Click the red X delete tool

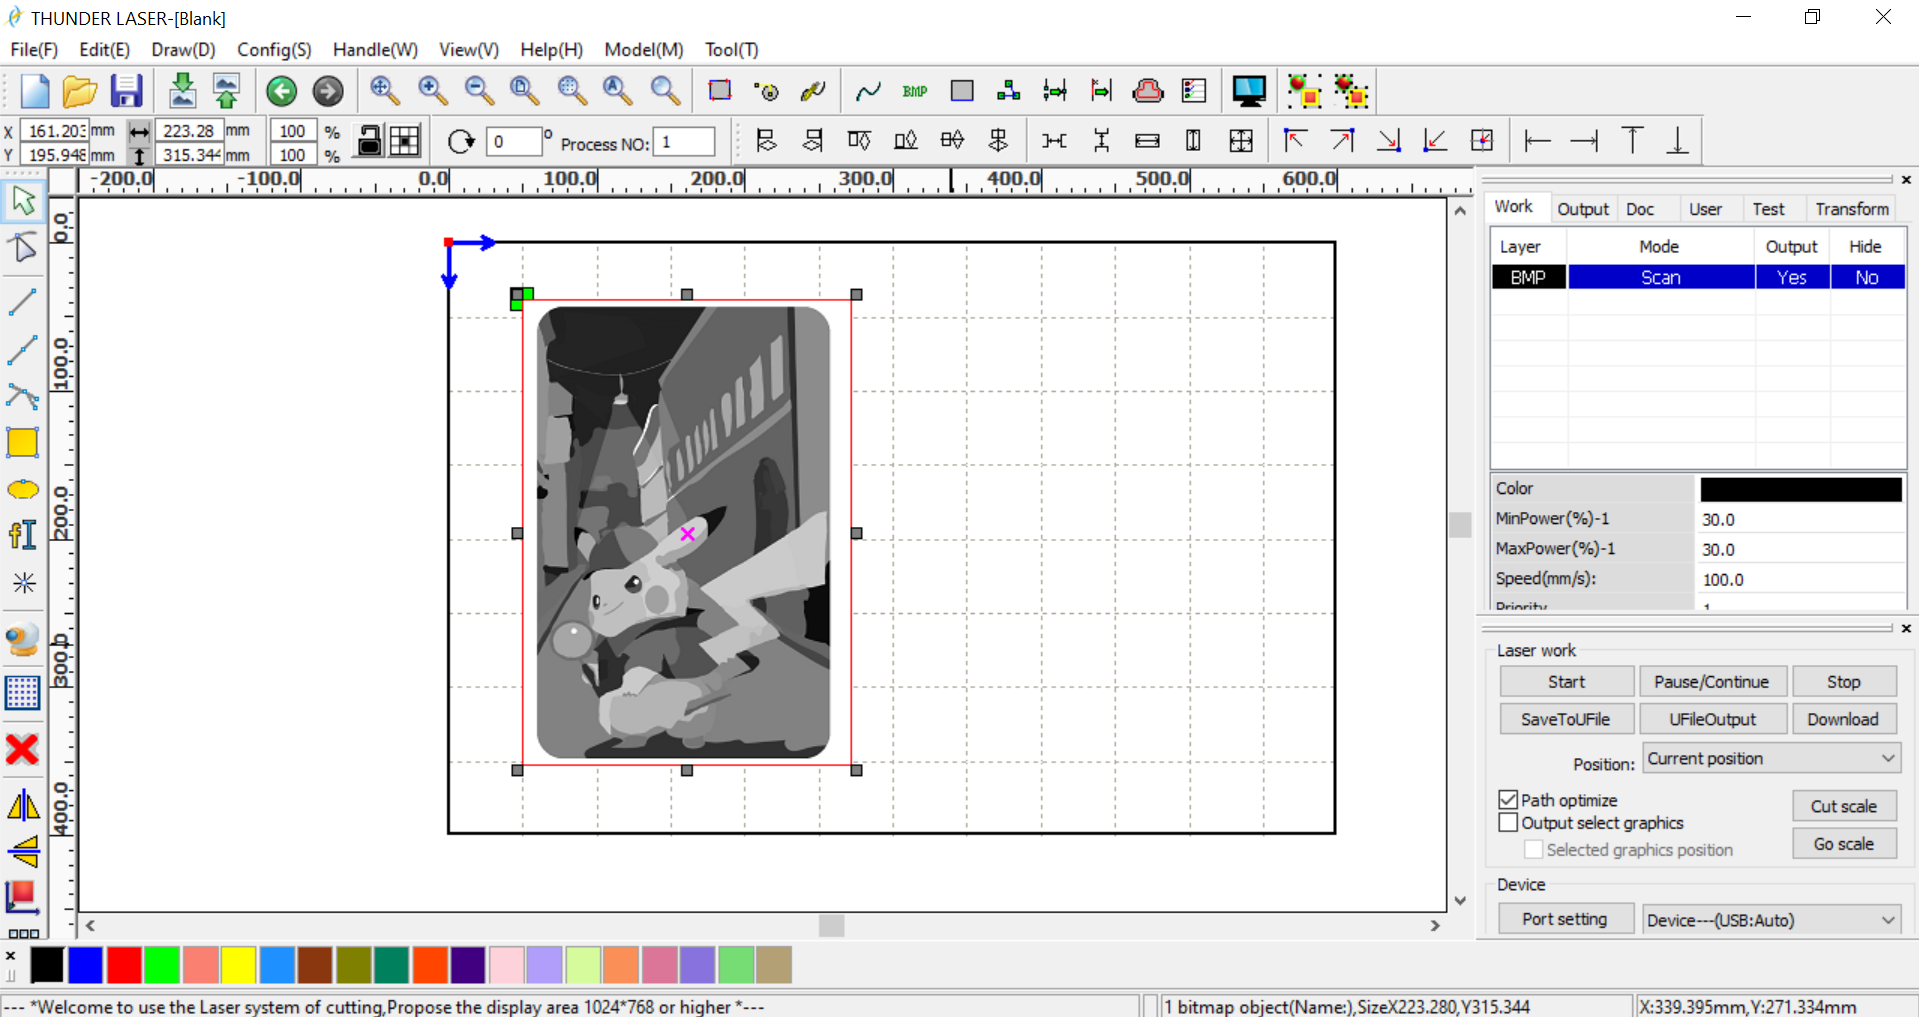(x=22, y=749)
